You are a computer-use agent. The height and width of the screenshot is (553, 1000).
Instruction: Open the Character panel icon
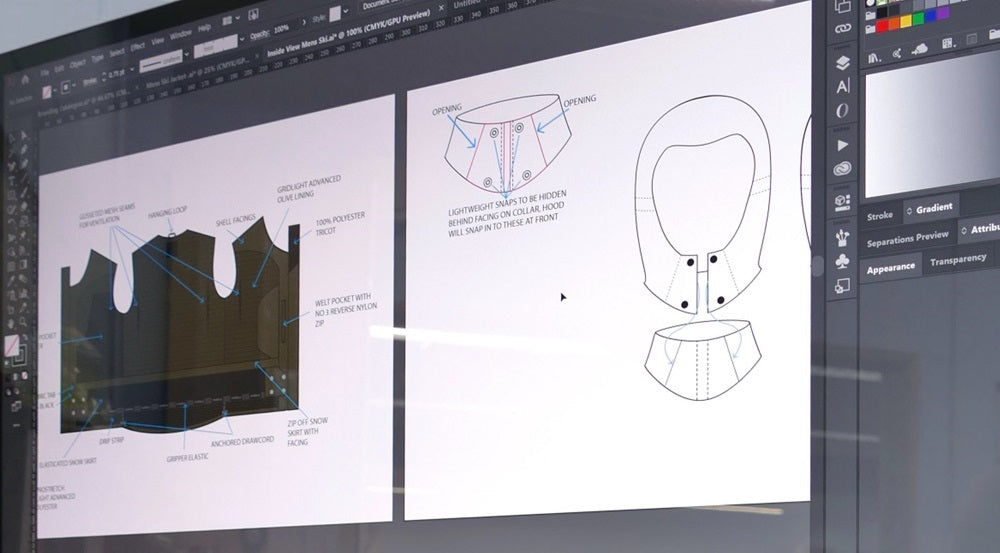click(843, 87)
